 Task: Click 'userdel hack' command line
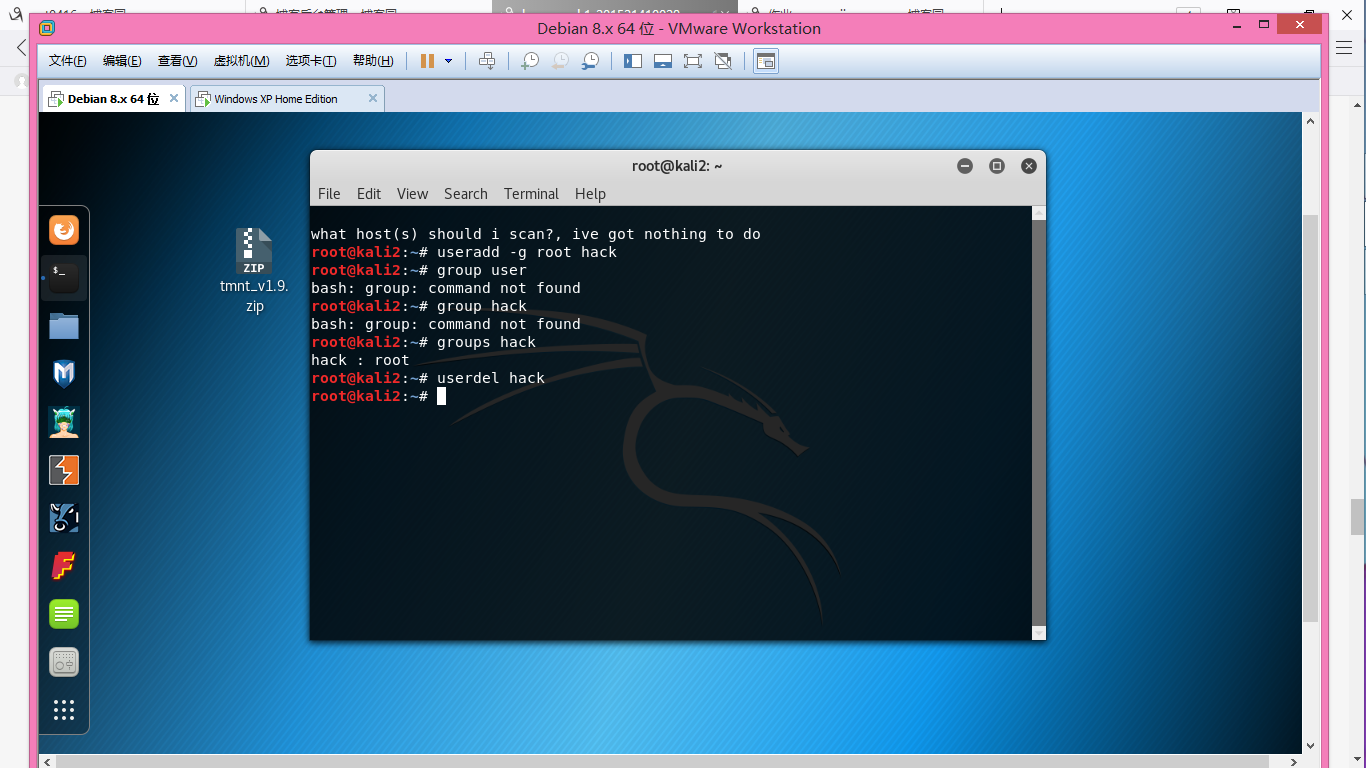[428, 378]
